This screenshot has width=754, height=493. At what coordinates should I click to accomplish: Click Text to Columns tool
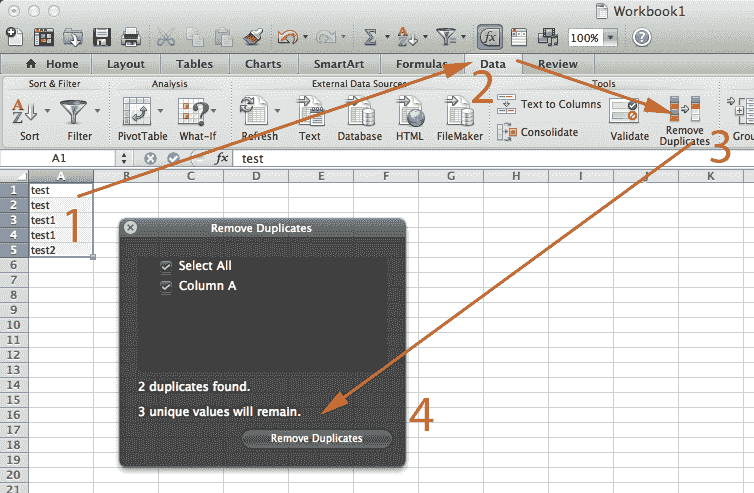pos(549,104)
